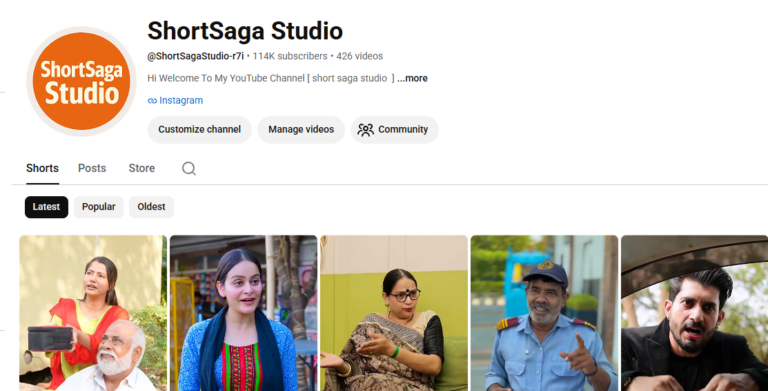The width and height of the screenshot is (768, 391).
Task: Click the Customize channel button
Action: coord(199,130)
